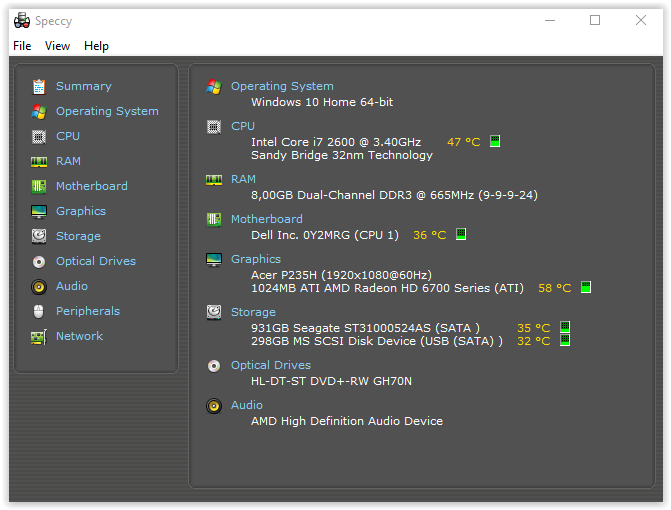Image resolution: width=671 pixels, height=510 pixels.
Task: Click the CPU chip icon in sidebar
Action: [x=39, y=136]
